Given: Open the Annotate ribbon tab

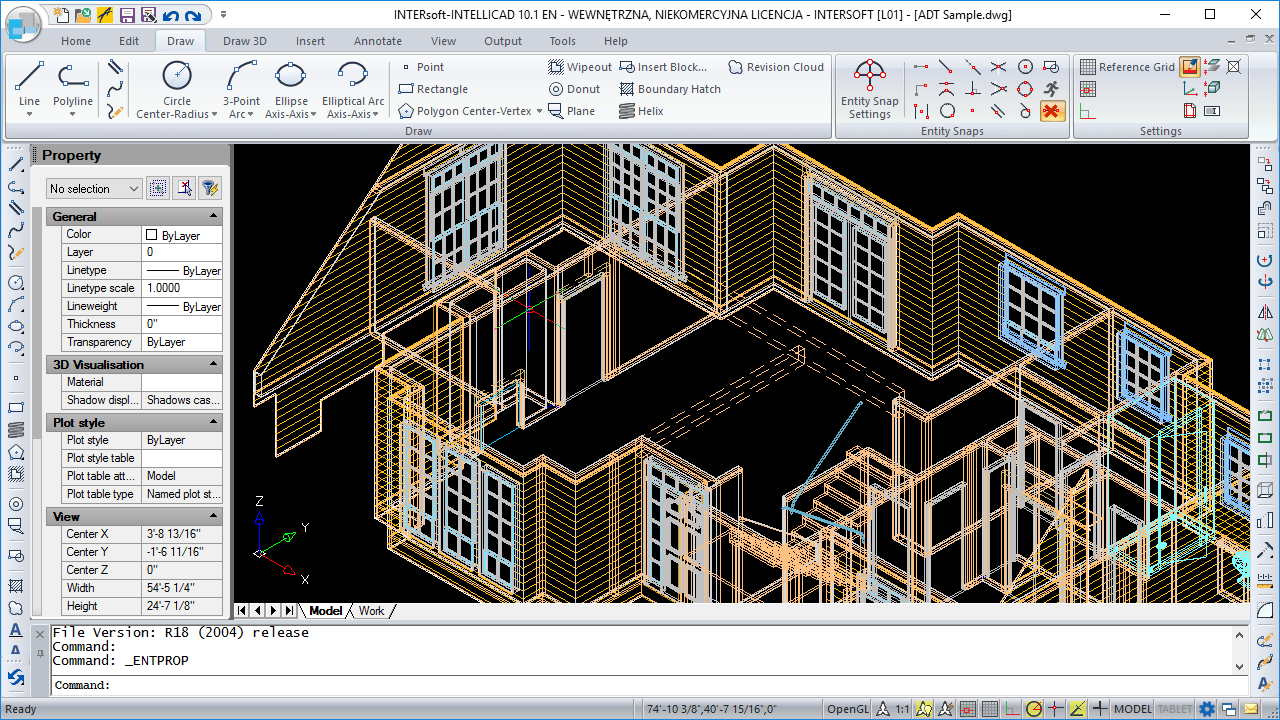Looking at the screenshot, I should point(377,41).
